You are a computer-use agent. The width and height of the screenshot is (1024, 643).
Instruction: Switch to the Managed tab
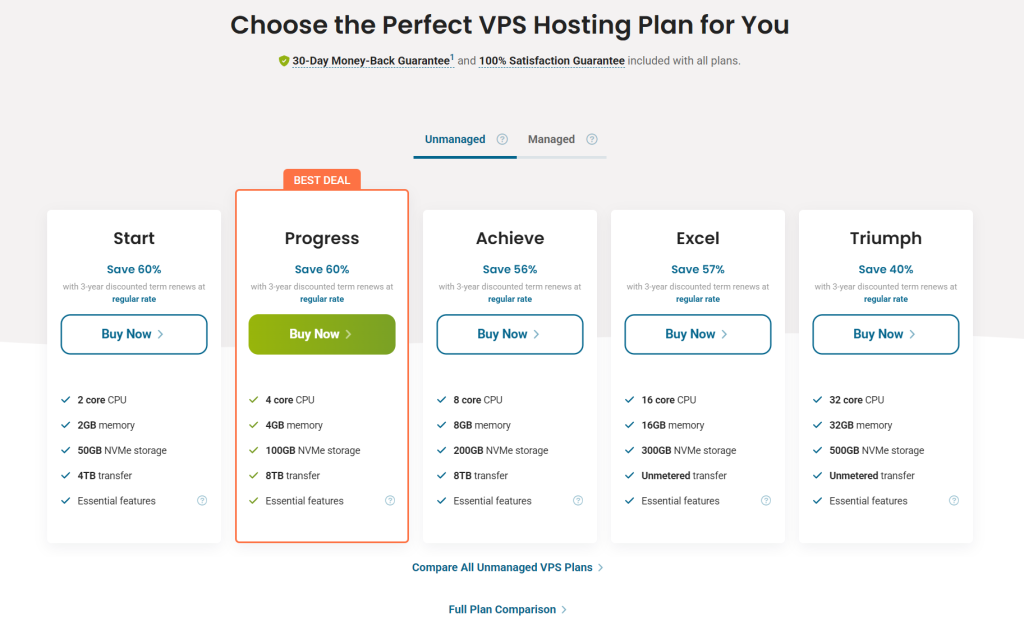tap(551, 139)
